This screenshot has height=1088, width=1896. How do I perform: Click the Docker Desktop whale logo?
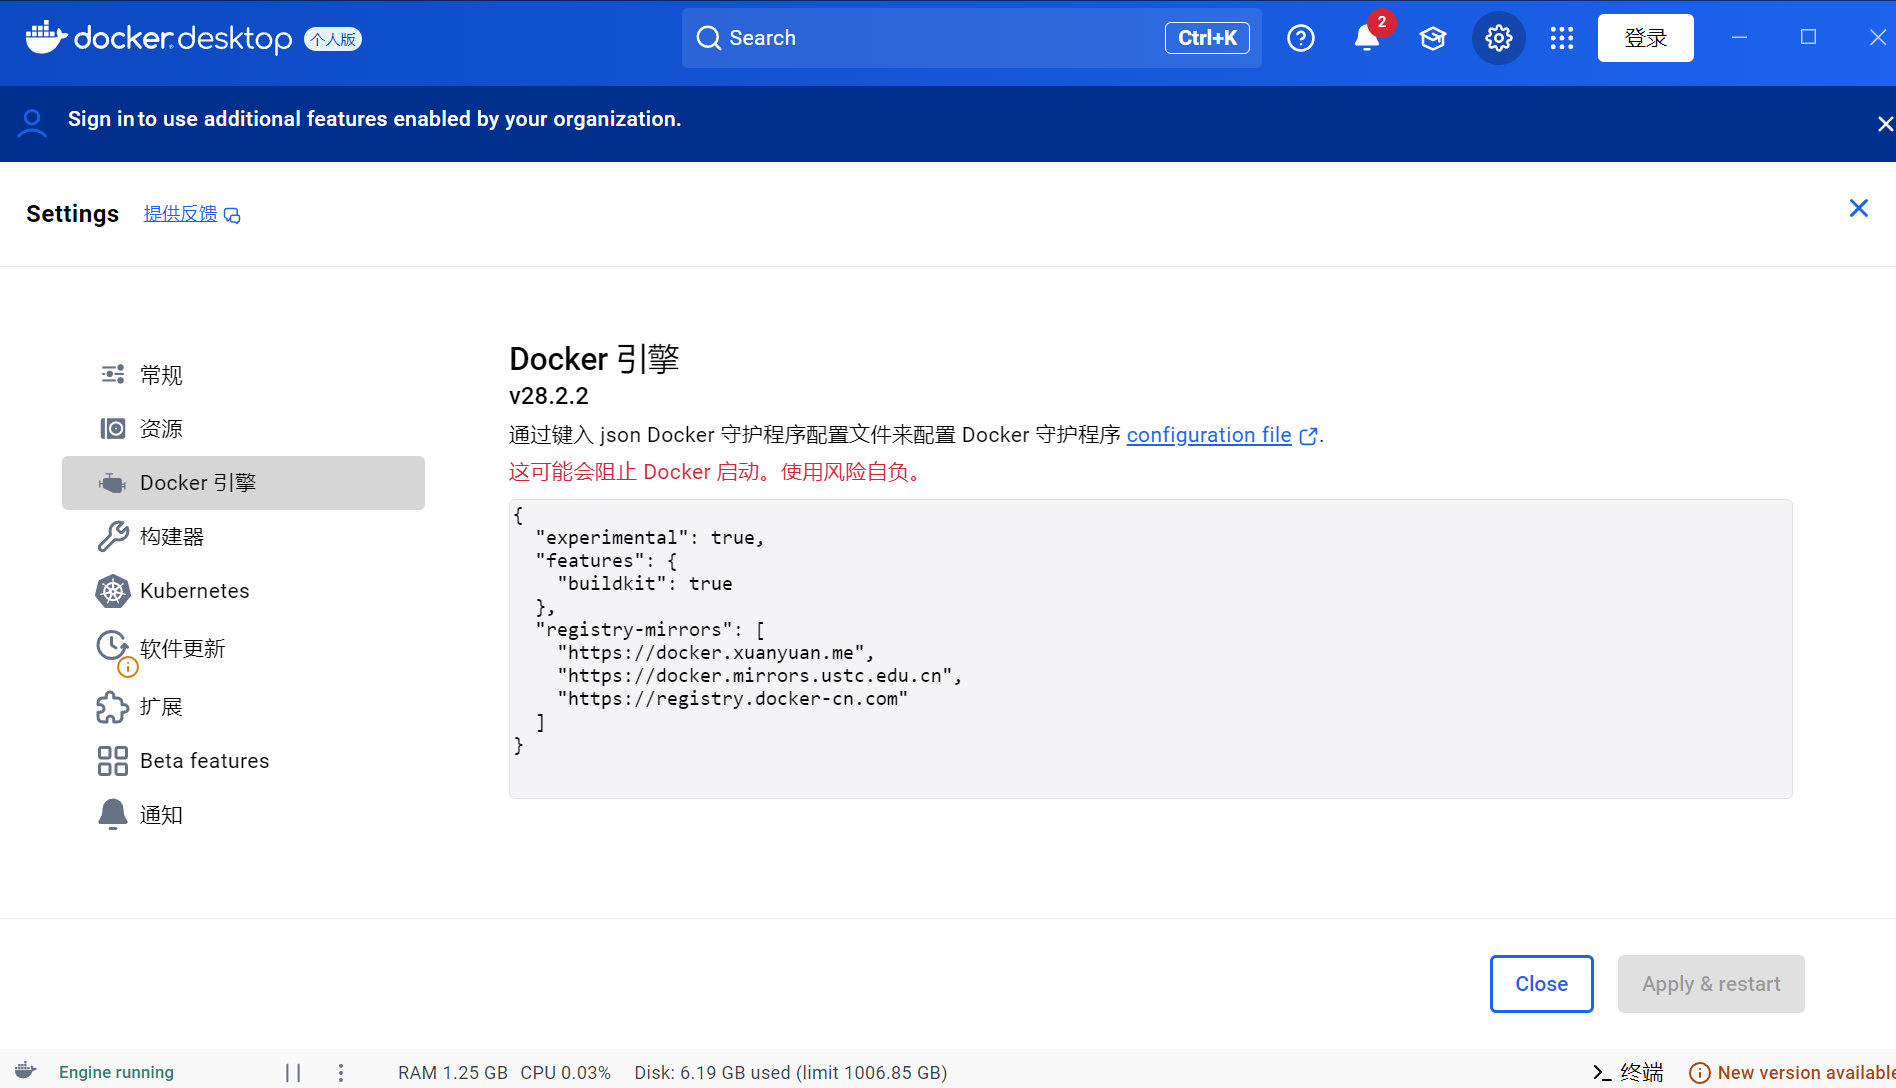[46, 37]
